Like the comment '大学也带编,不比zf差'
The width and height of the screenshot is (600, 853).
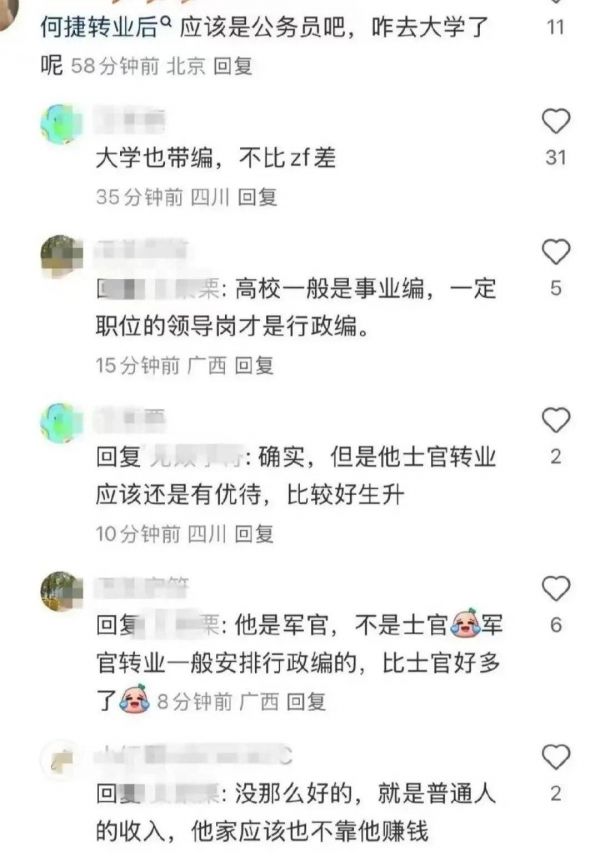click(555, 121)
